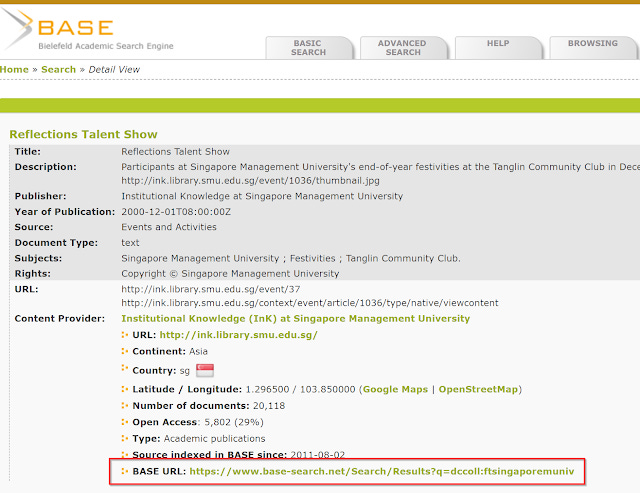Open Reflections Talent Show heading link

point(83,134)
